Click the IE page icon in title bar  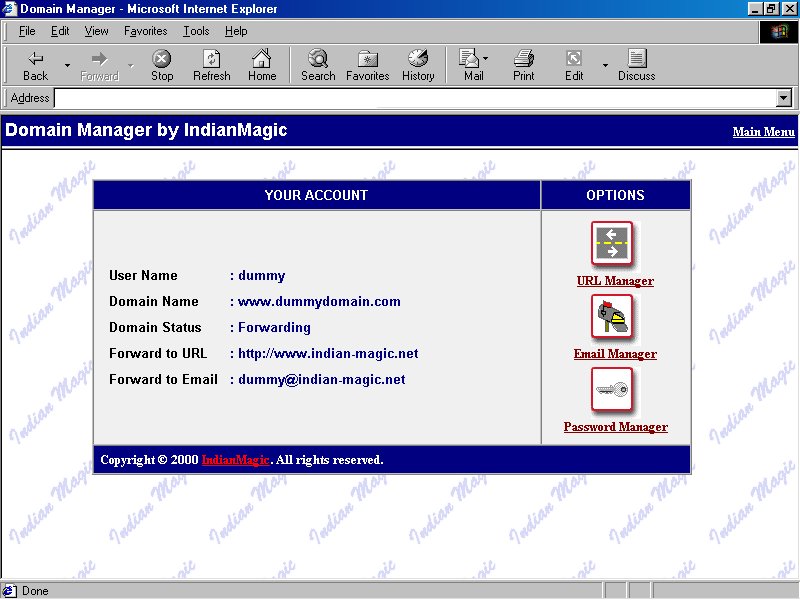click(10, 9)
